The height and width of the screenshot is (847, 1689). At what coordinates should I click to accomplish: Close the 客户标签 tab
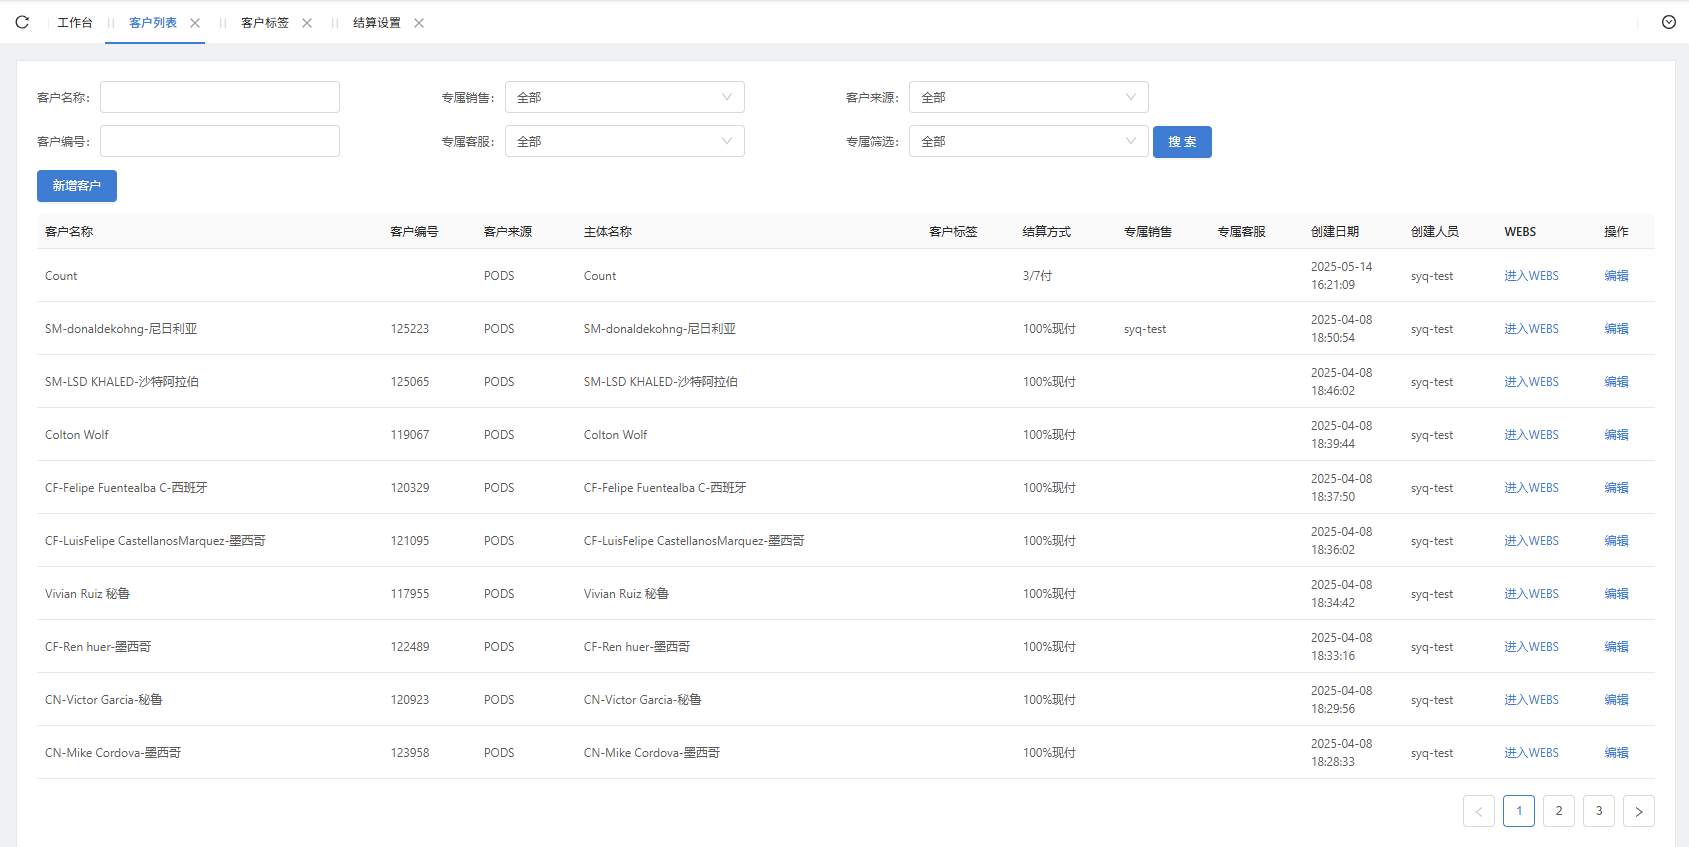point(307,23)
